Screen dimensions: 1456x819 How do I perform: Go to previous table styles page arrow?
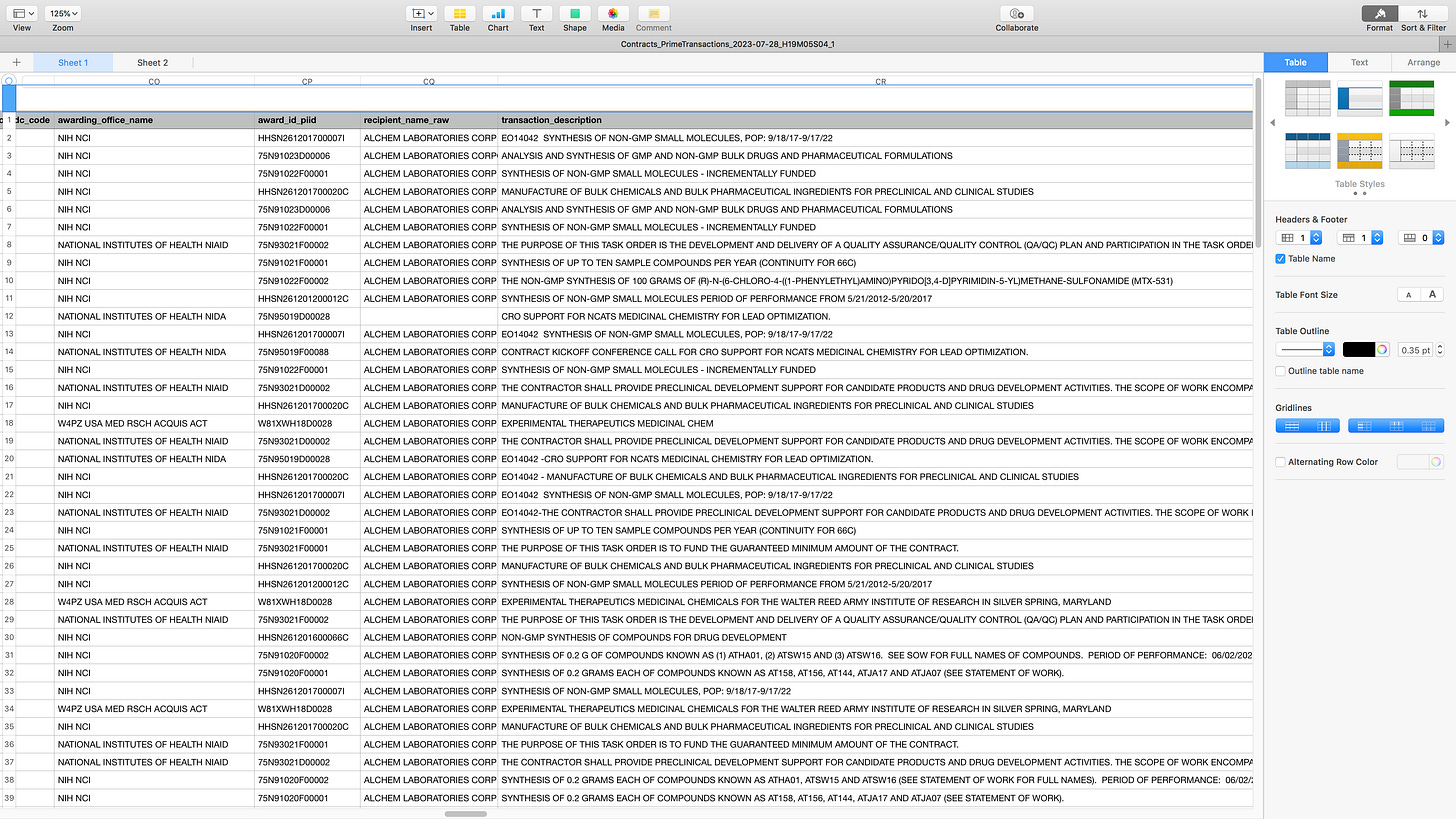1273,123
